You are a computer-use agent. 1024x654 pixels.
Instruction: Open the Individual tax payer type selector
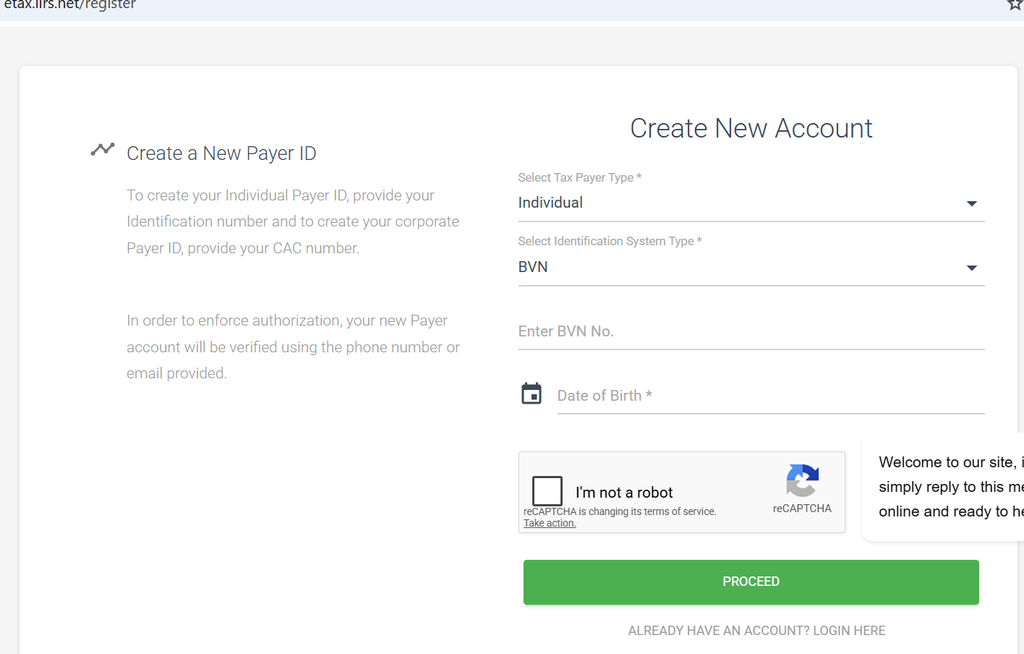tap(751, 203)
